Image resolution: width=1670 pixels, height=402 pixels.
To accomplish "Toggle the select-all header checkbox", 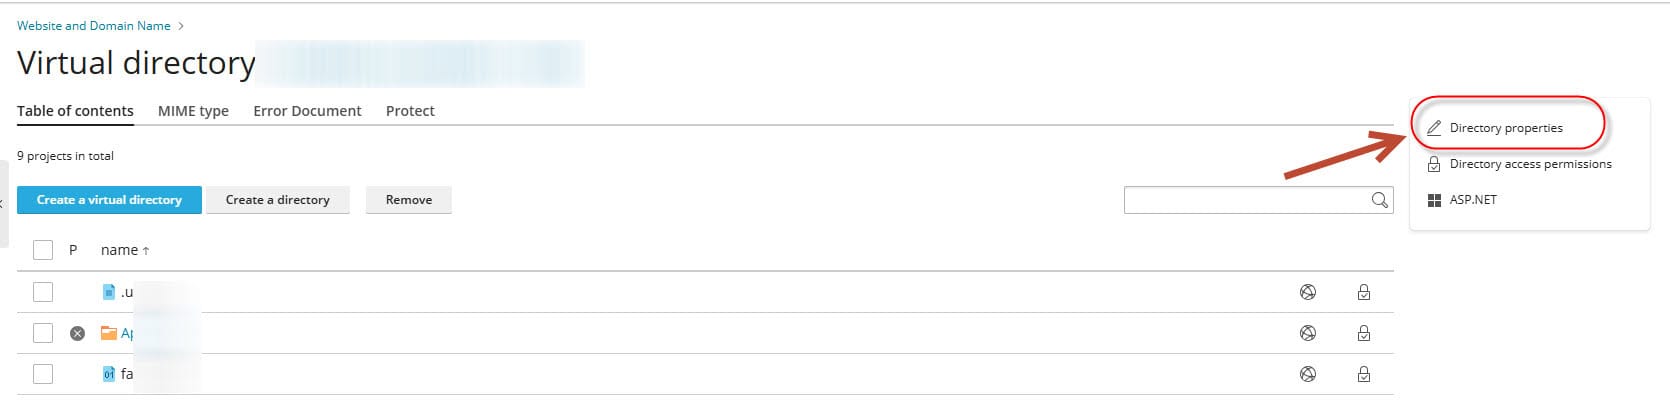I will 43,250.
